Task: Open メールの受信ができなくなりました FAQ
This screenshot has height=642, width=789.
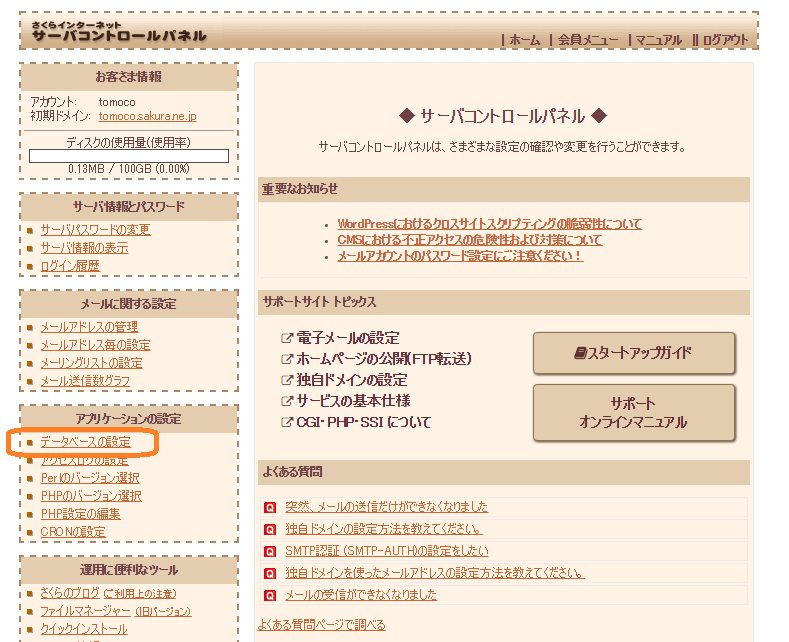Action: tap(361, 595)
